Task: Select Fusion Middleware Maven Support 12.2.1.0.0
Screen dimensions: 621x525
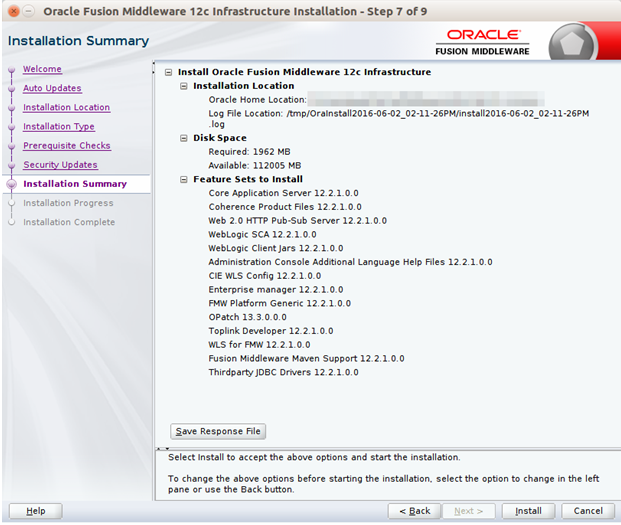Action: (x=307, y=359)
